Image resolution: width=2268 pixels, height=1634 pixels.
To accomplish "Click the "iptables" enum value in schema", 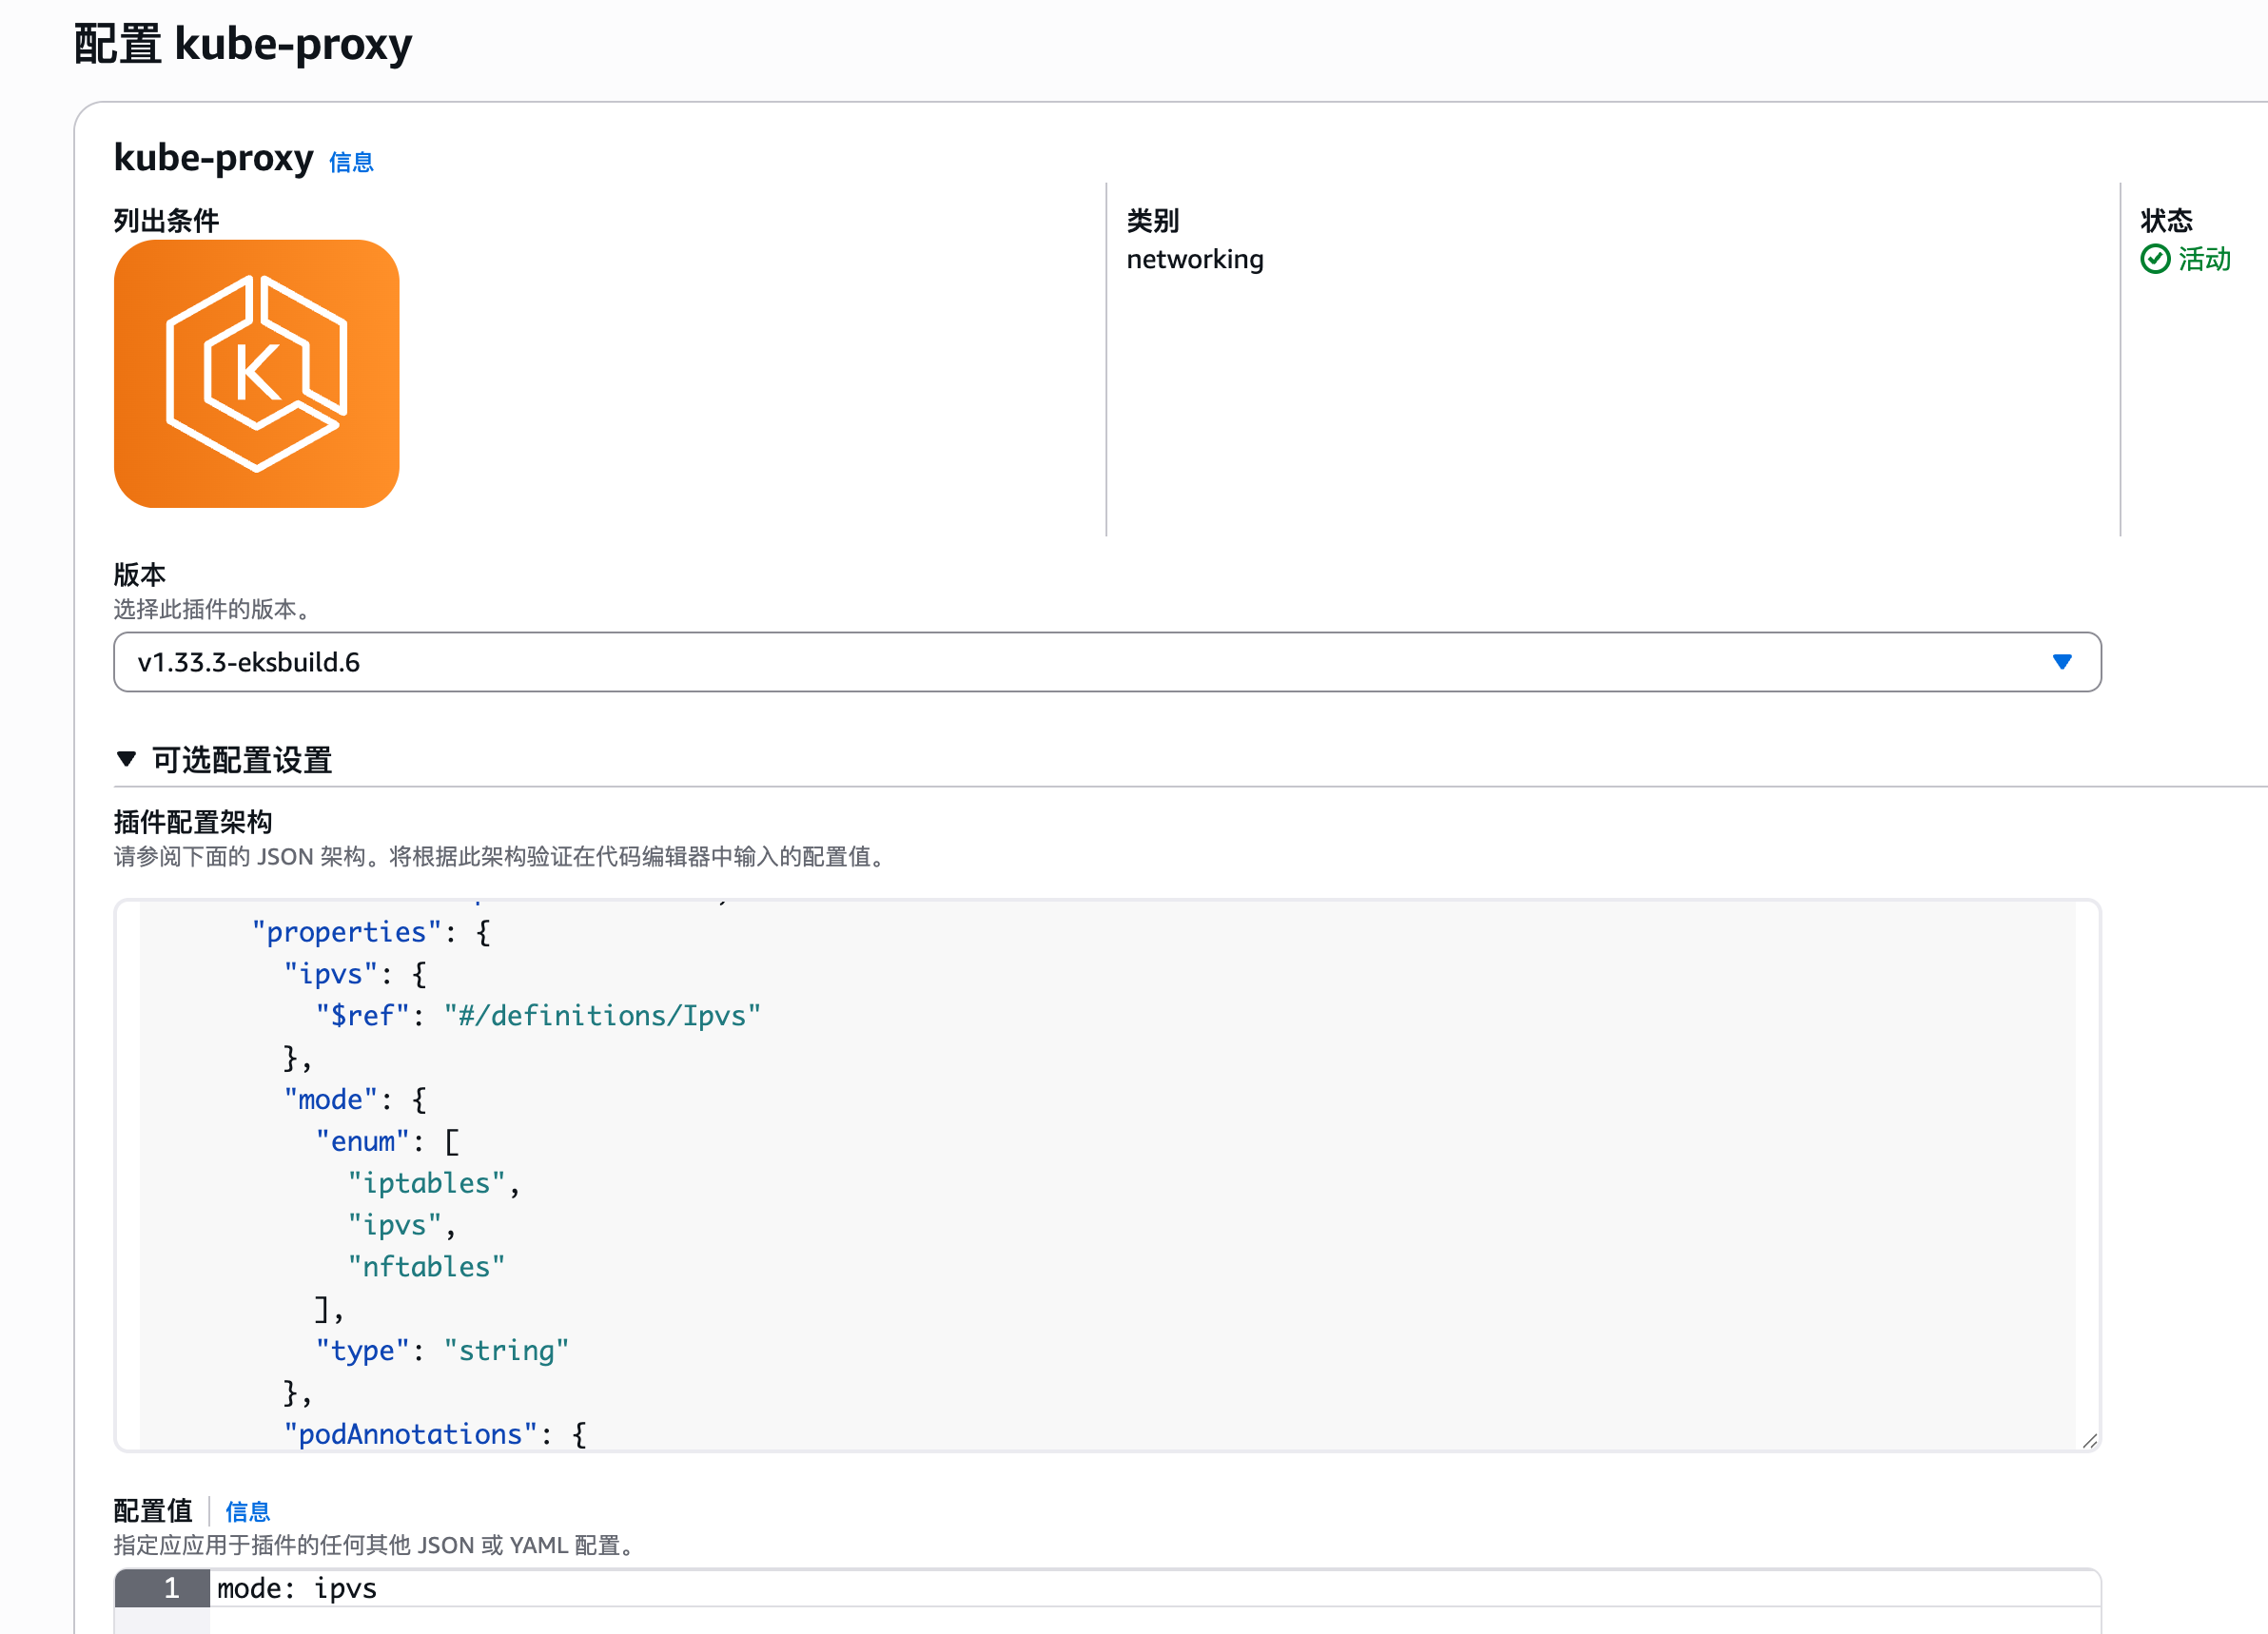I will [426, 1183].
